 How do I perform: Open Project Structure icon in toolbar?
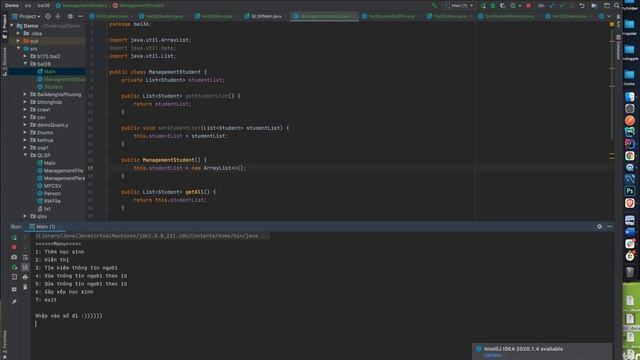click(607, 6)
